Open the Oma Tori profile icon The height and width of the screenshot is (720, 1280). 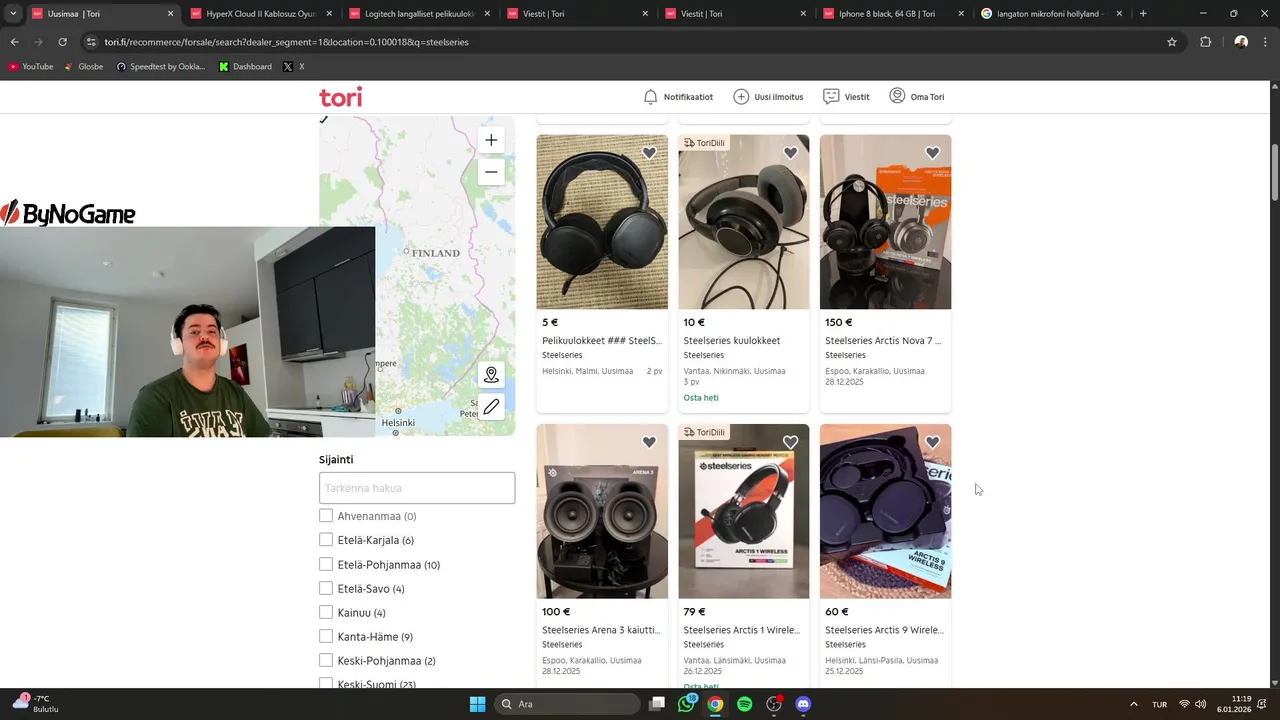click(897, 96)
